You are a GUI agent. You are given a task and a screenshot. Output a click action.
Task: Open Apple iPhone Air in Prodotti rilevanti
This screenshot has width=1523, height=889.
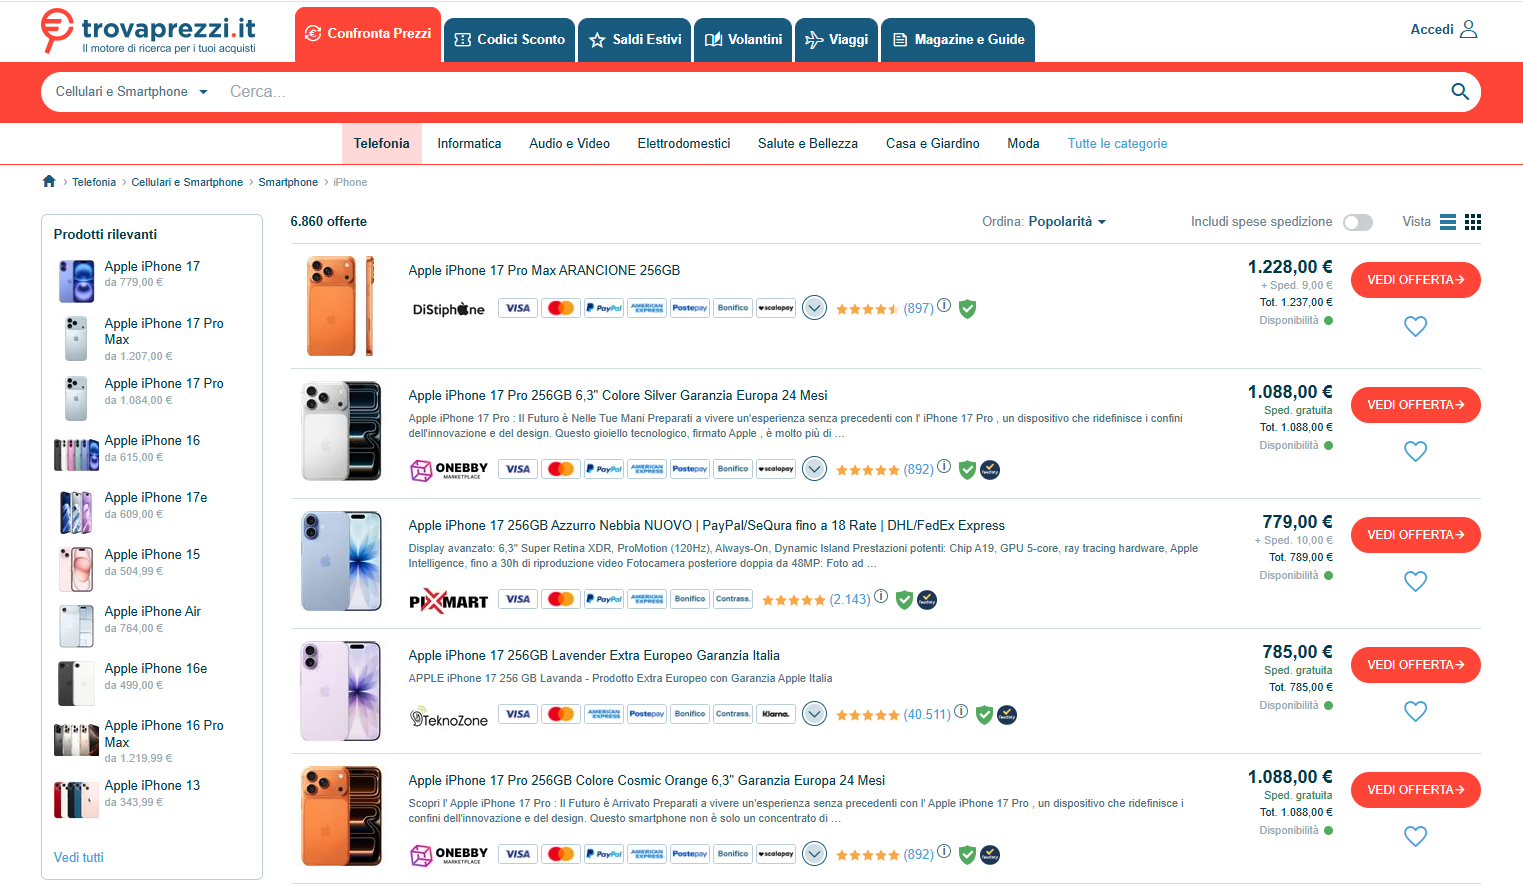[153, 612]
